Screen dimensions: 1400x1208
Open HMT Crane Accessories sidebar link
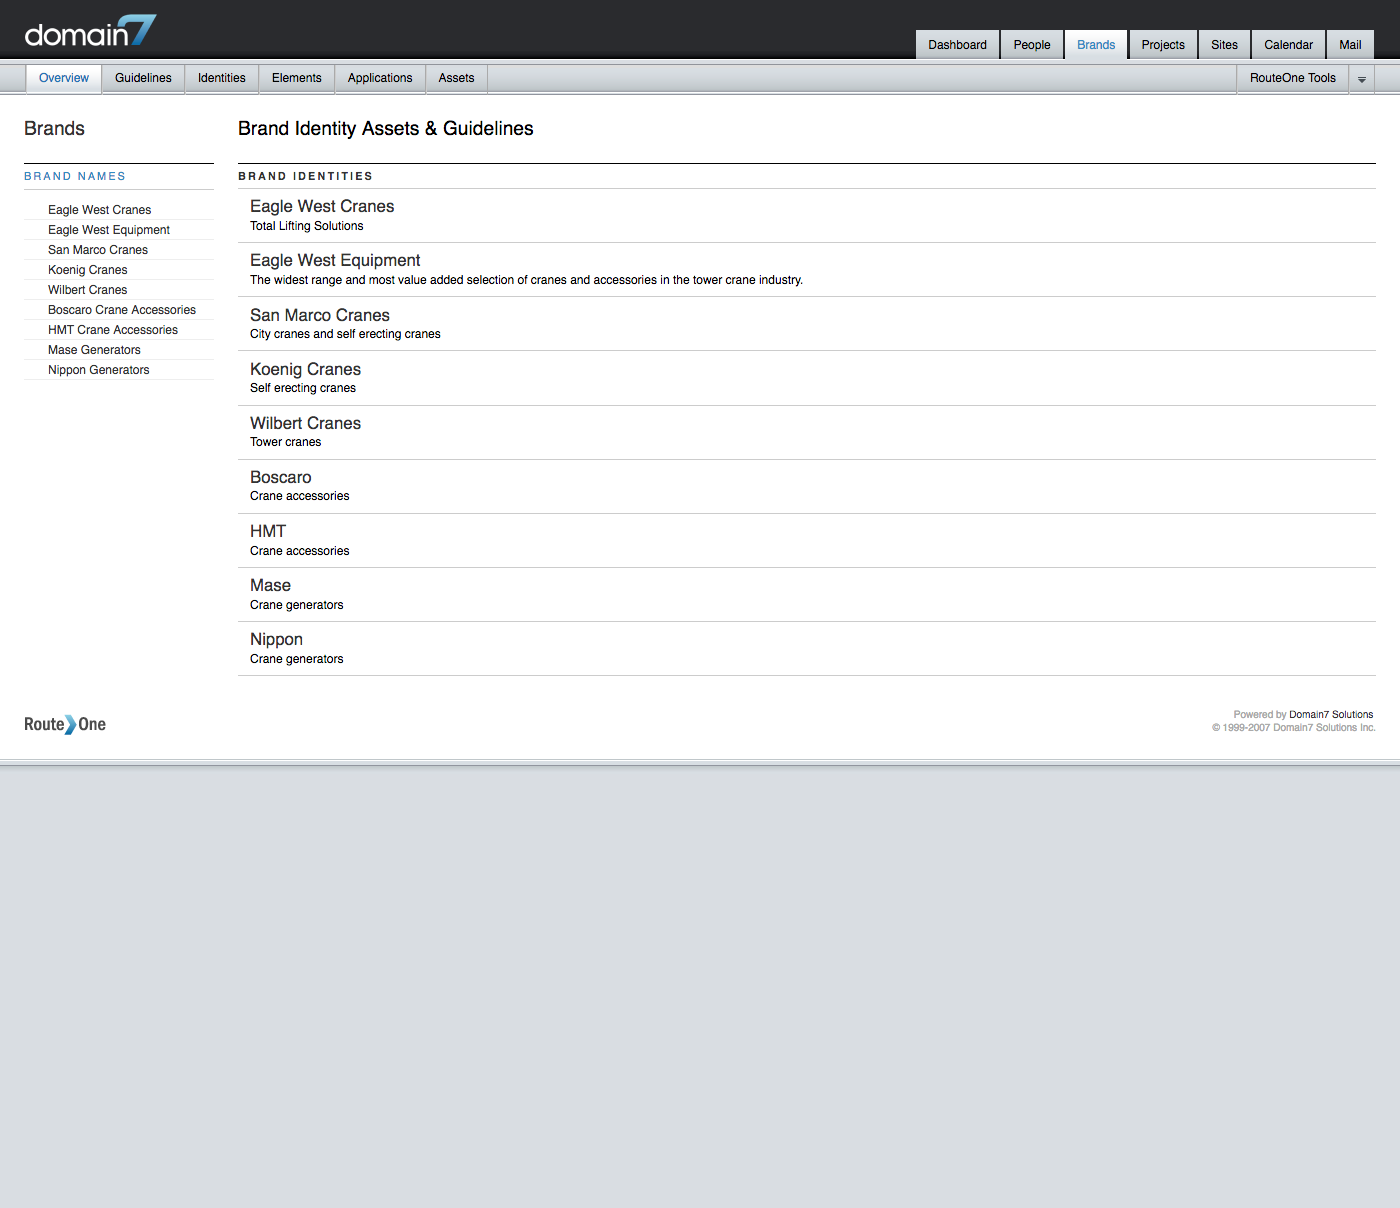[x=113, y=330]
